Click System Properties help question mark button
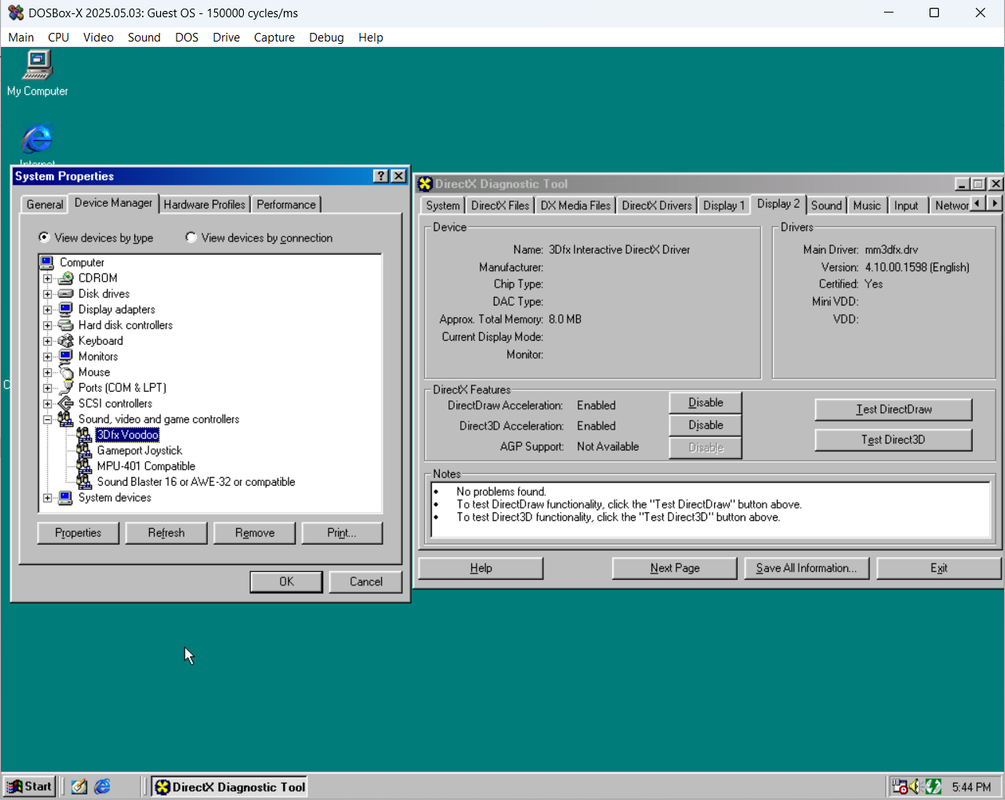Image resolution: width=1005 pixels, height=800 pixels. (381, 176)
